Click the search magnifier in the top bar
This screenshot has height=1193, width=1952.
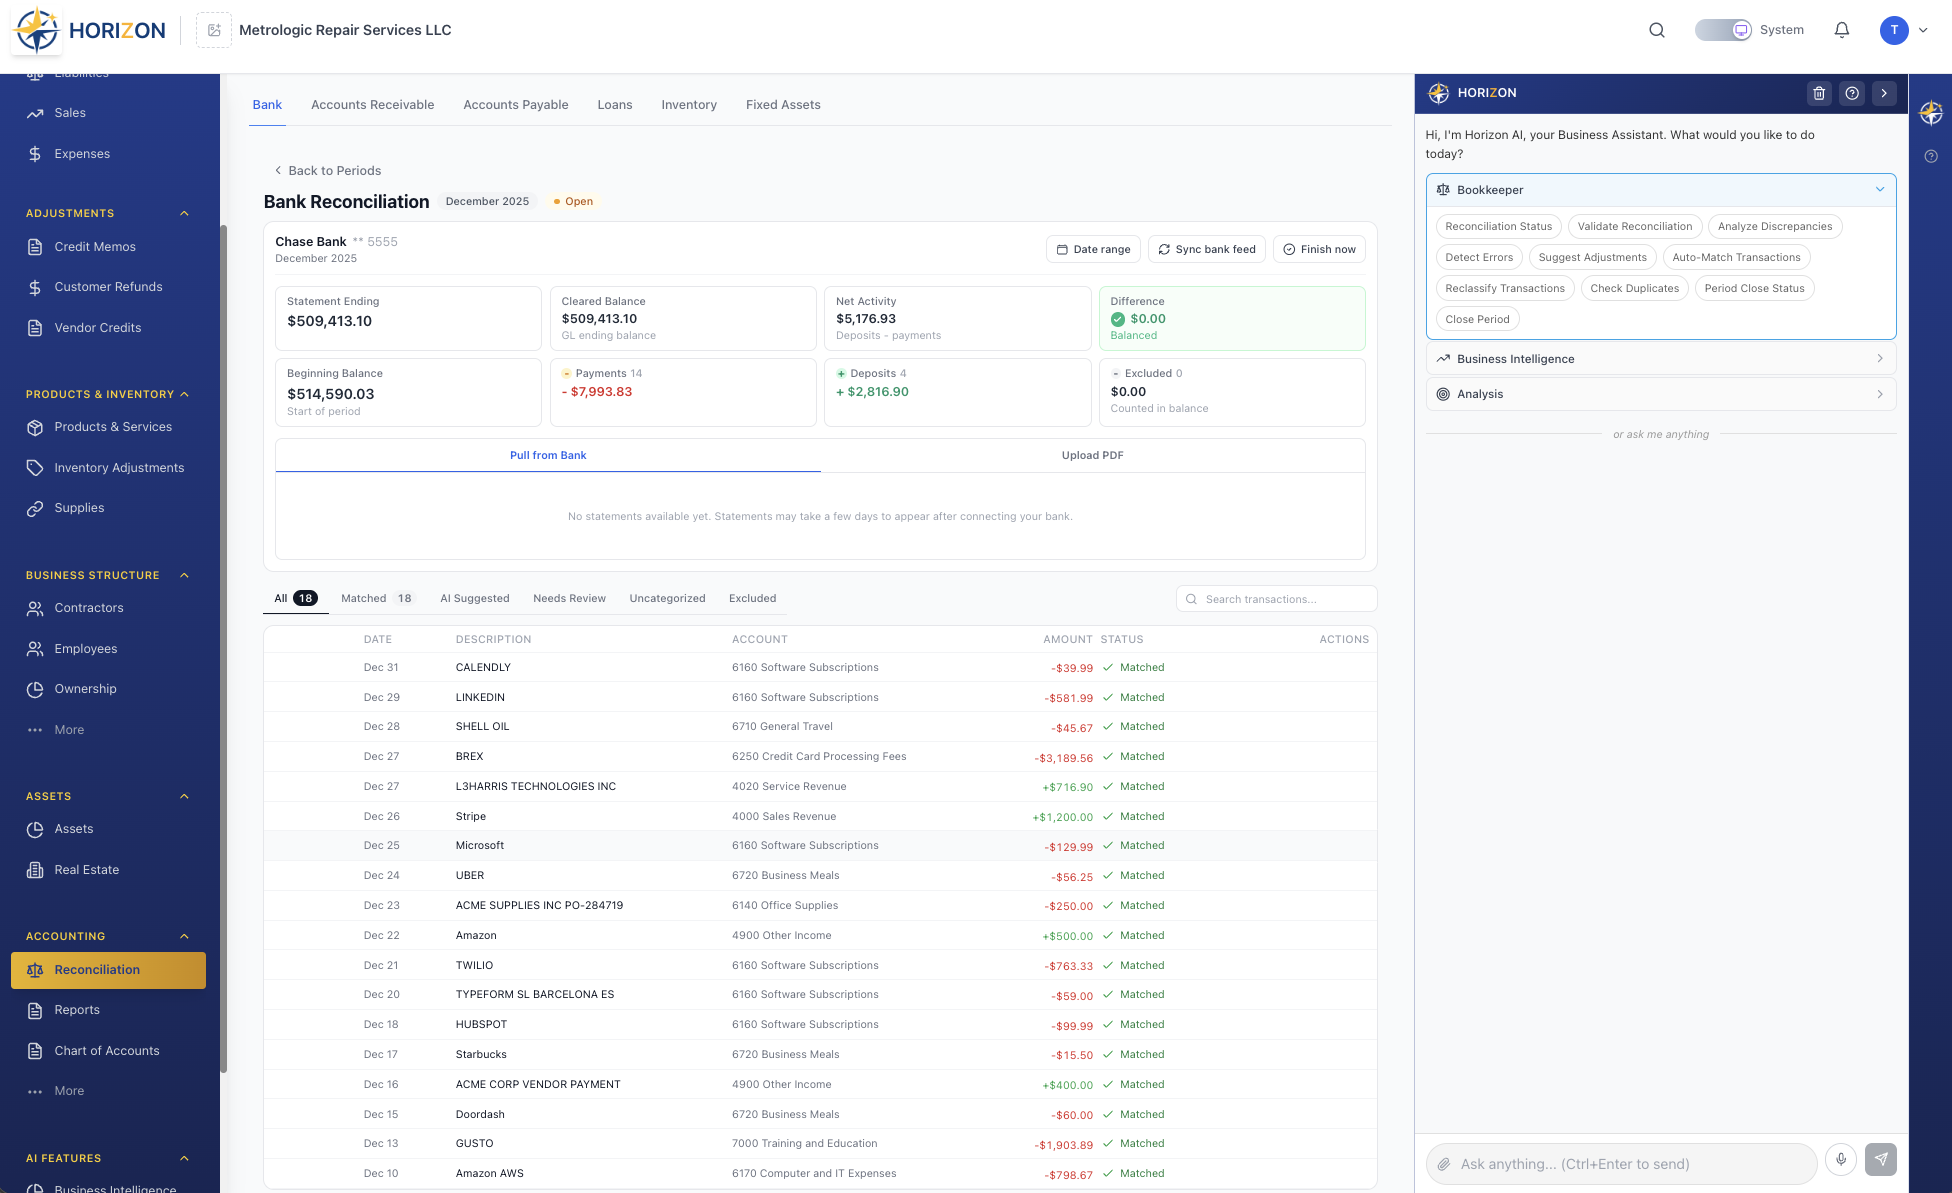pos(1657,30)
